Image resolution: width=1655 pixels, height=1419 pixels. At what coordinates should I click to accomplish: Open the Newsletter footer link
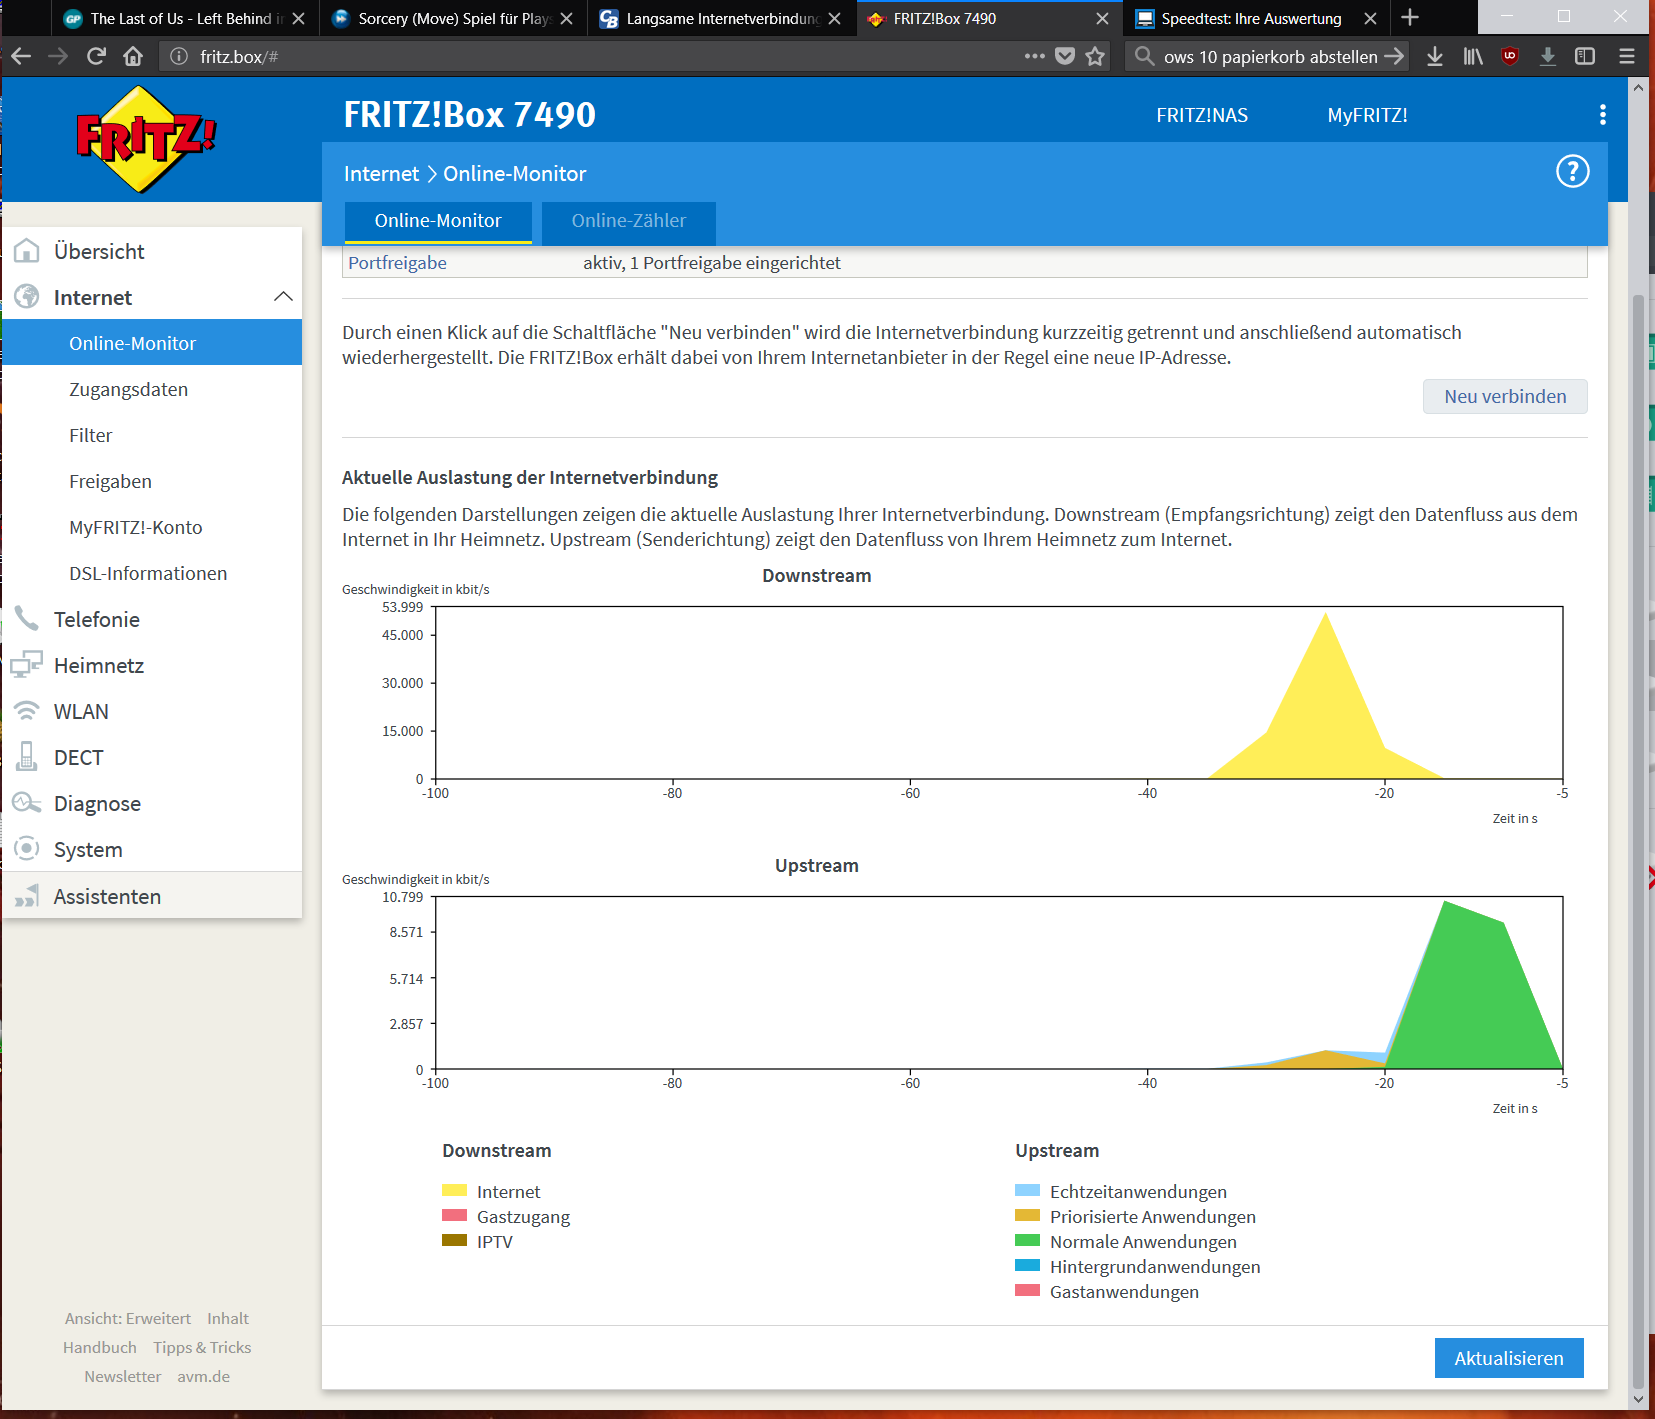tap(123, 1376)
